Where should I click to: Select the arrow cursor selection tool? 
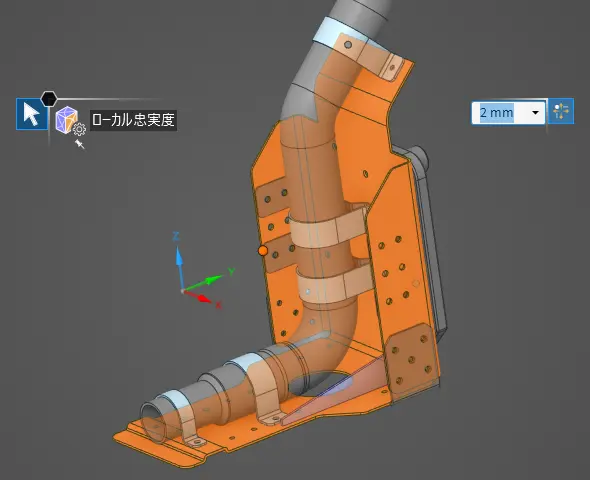[x=32, y=114]
